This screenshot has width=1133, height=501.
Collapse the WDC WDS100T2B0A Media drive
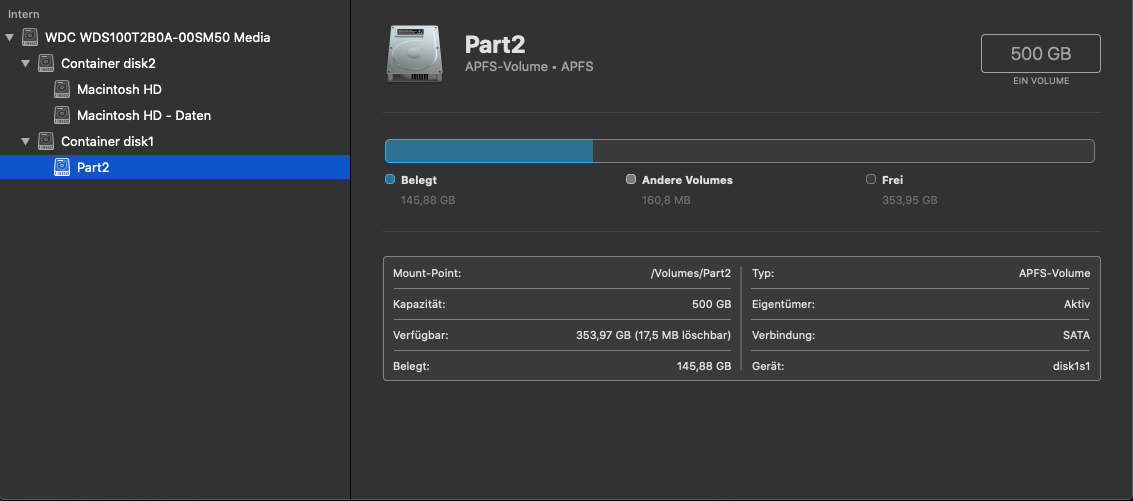point(10,37)
